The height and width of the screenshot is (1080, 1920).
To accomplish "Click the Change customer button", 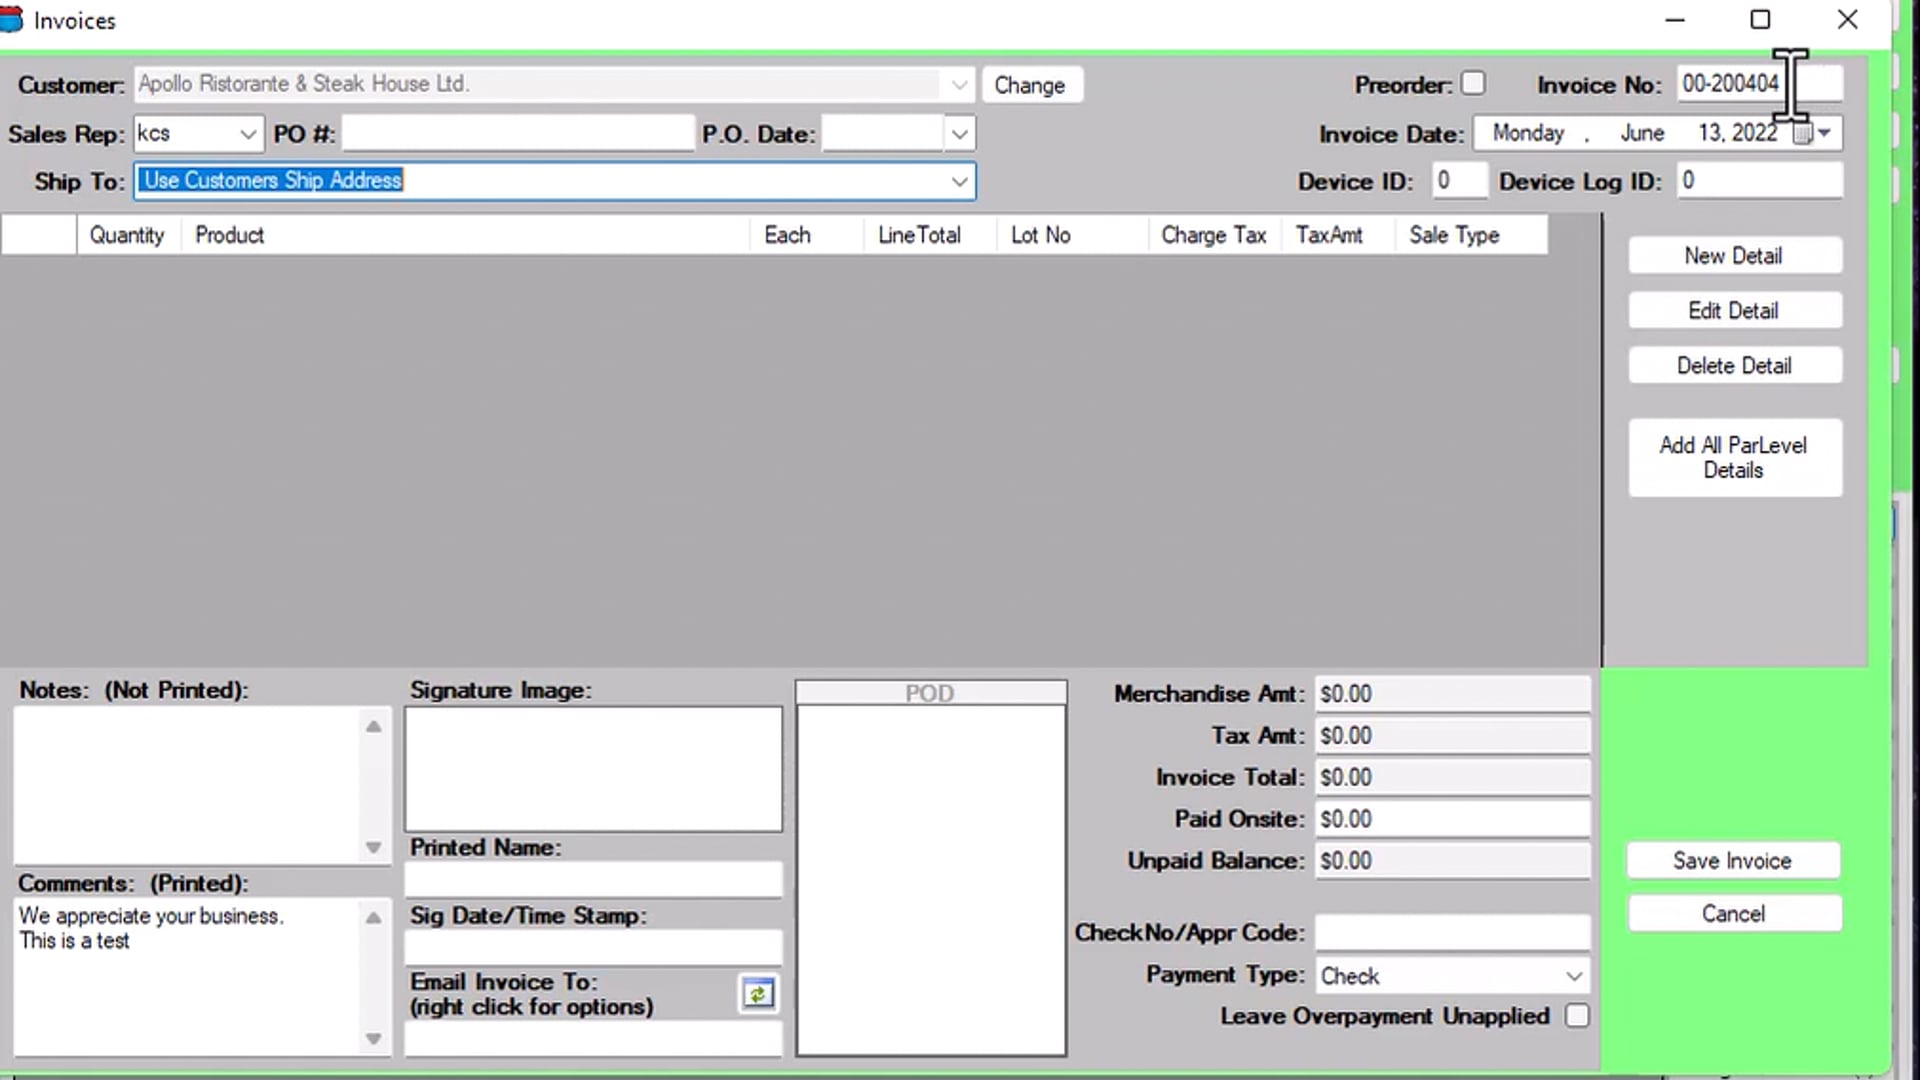I will tap(1031, 85).
